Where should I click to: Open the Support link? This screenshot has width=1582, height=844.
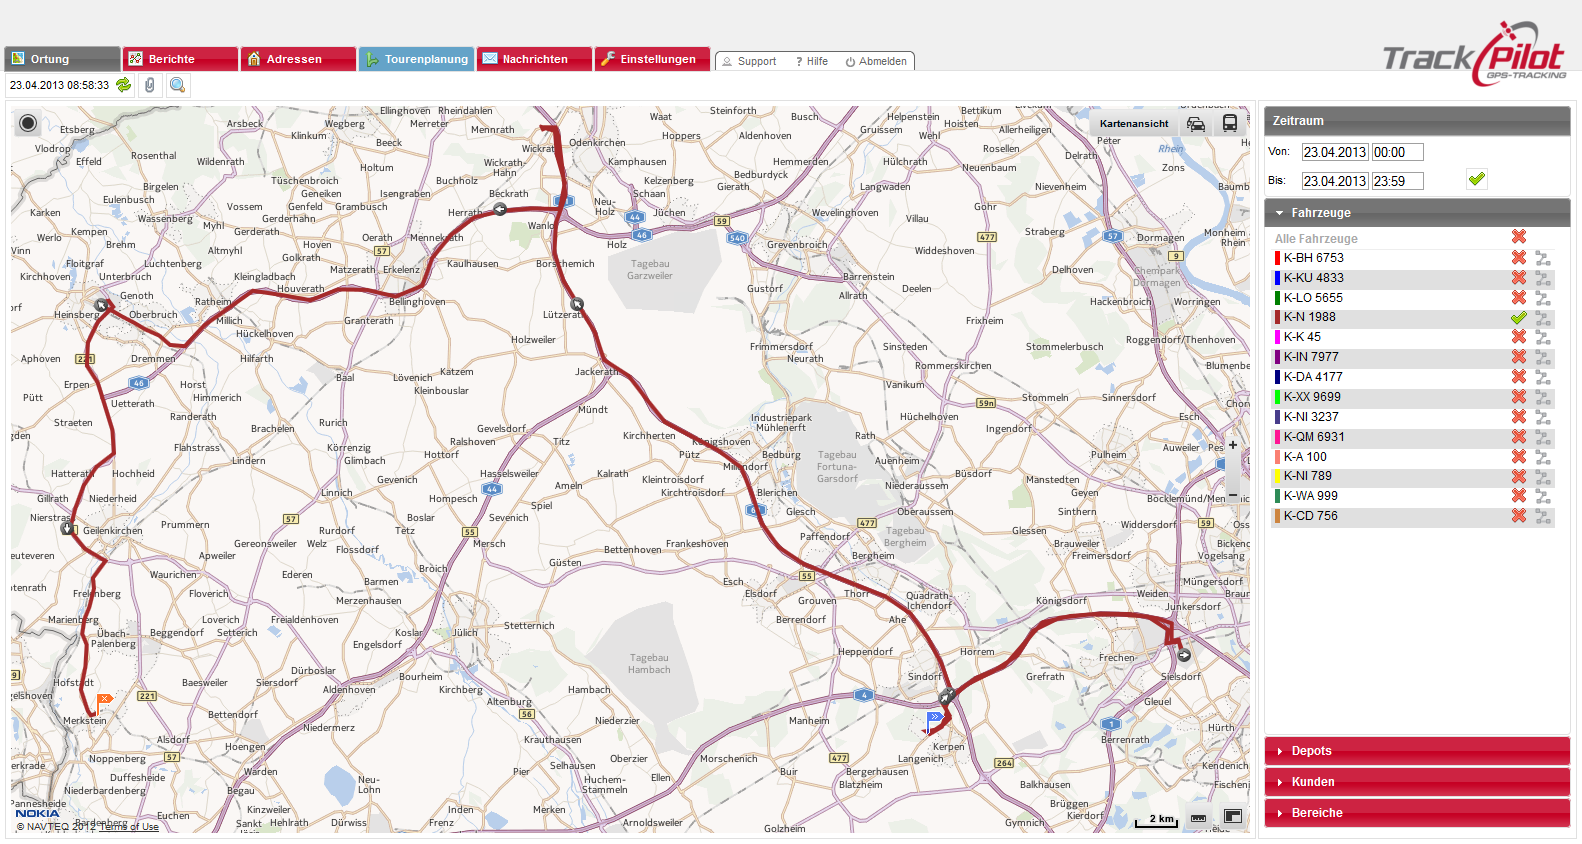coord(749,61)
